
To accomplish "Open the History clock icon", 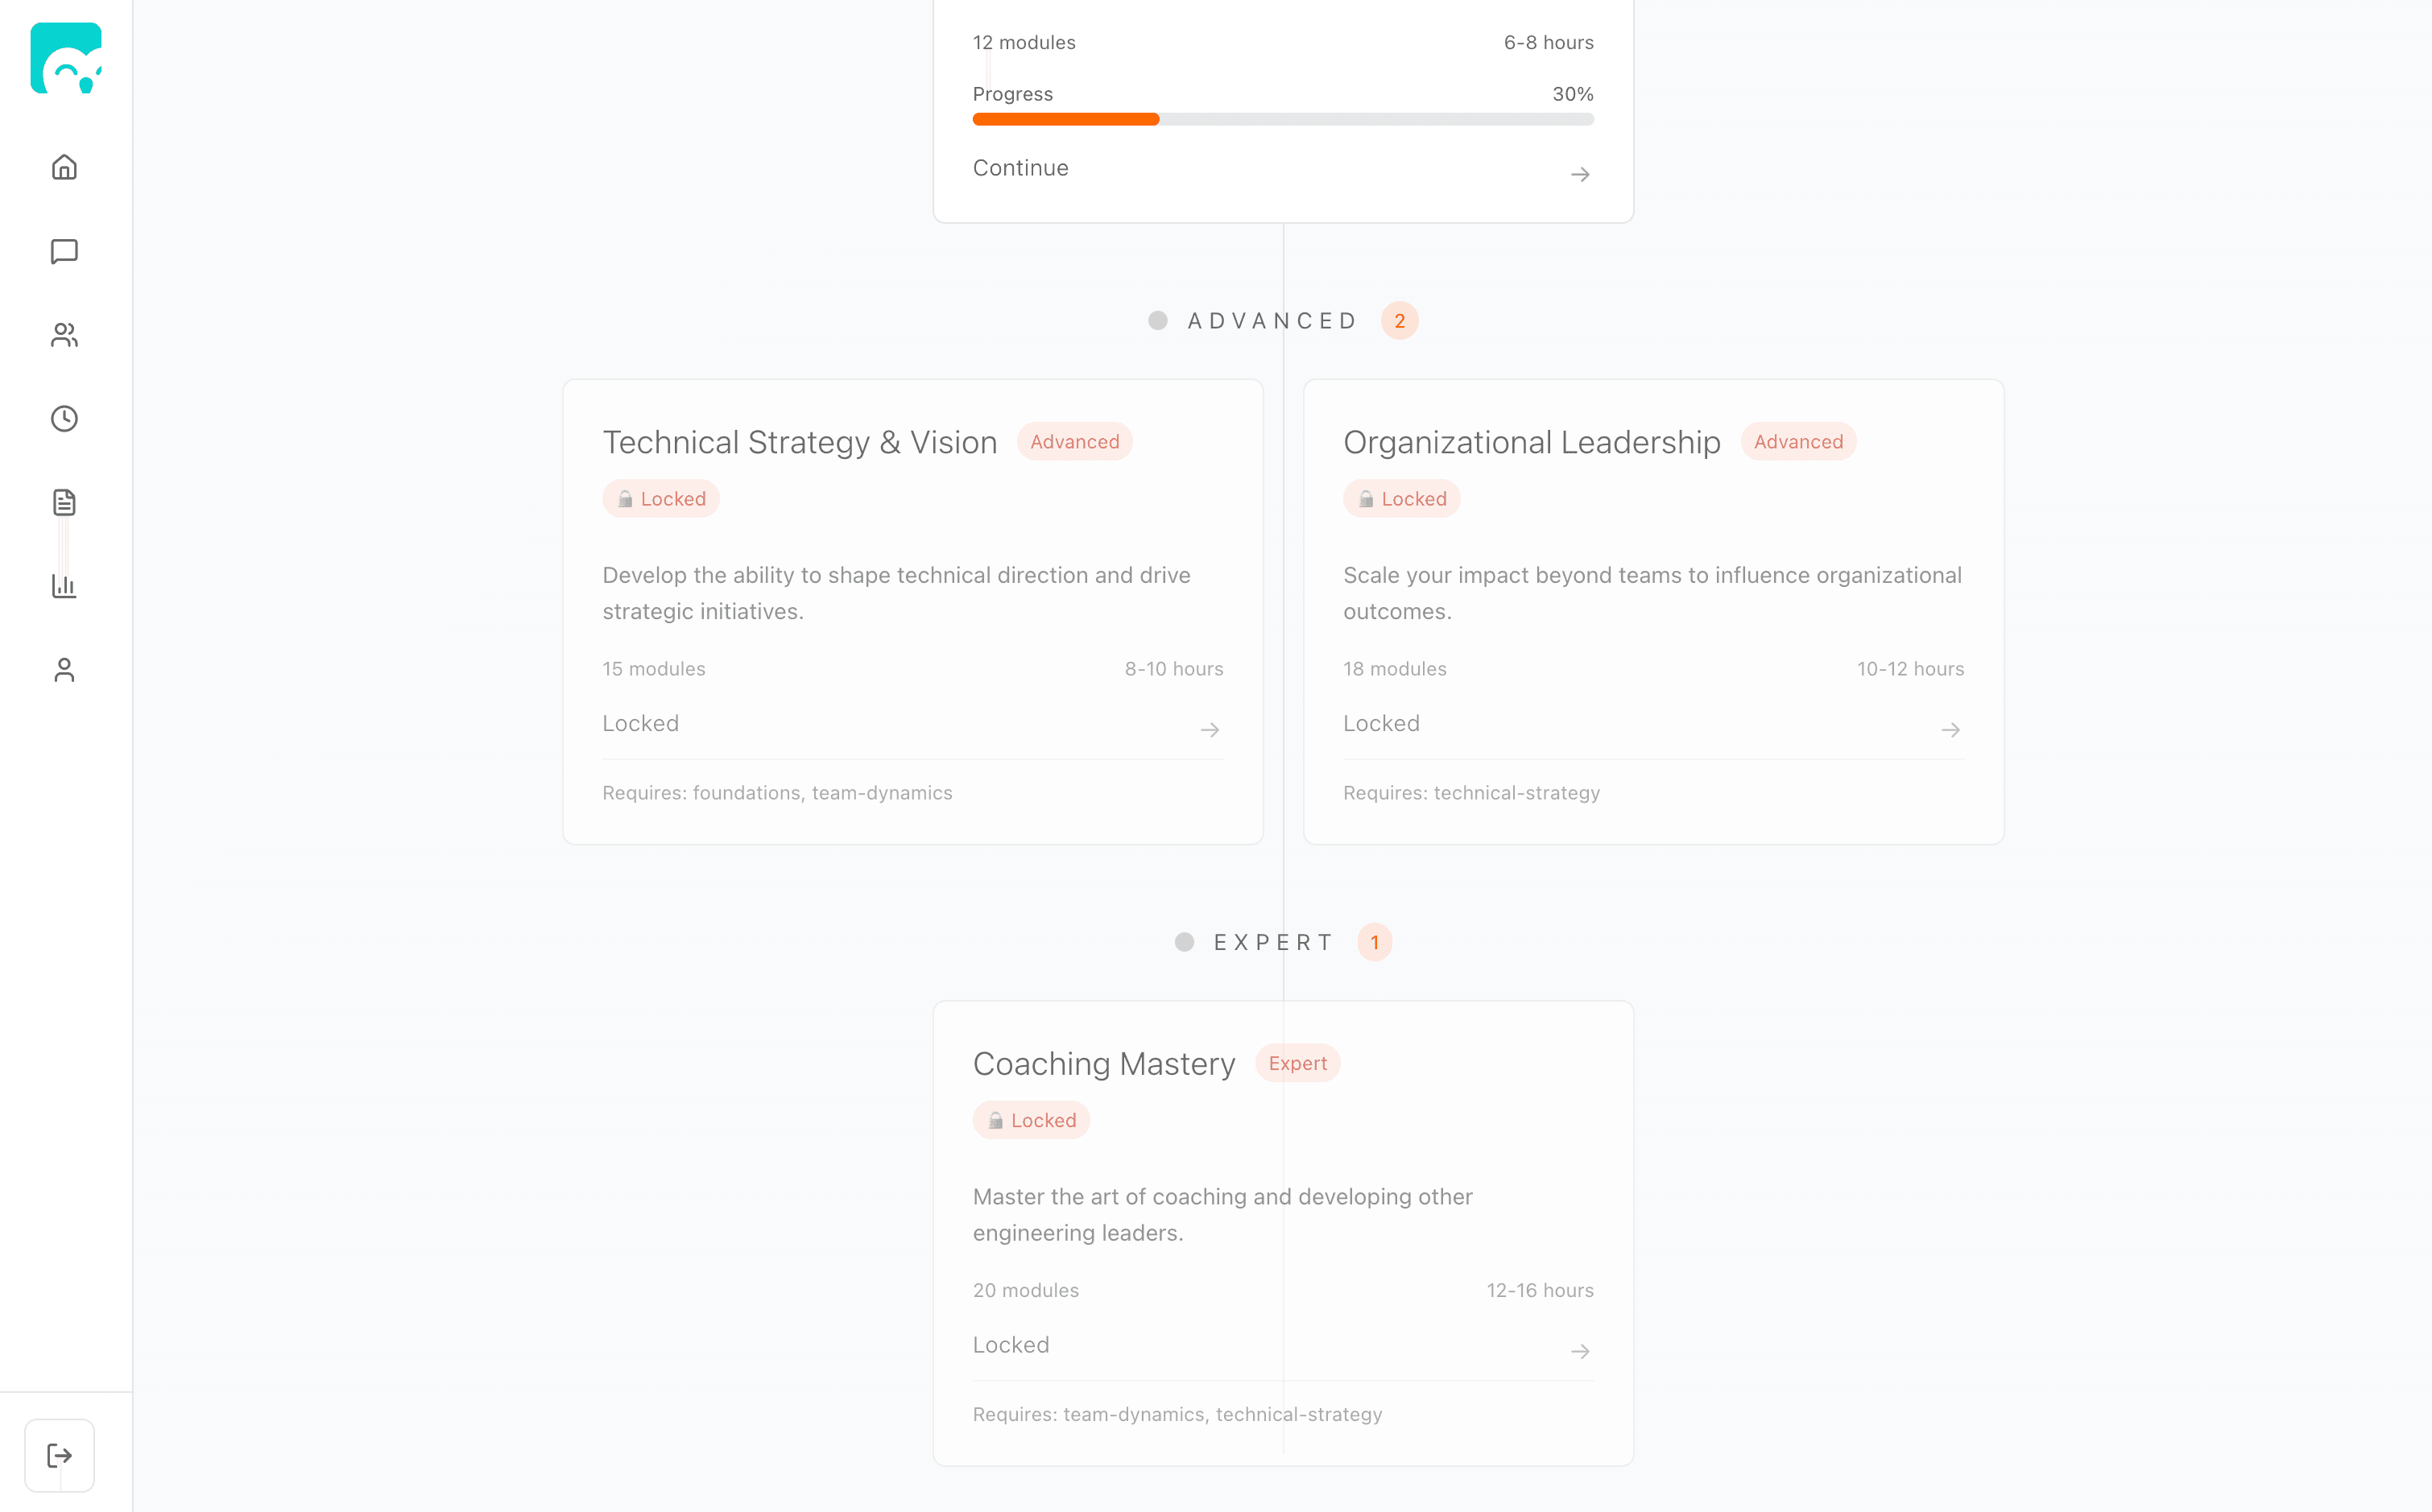I will [x=64, y=419].
